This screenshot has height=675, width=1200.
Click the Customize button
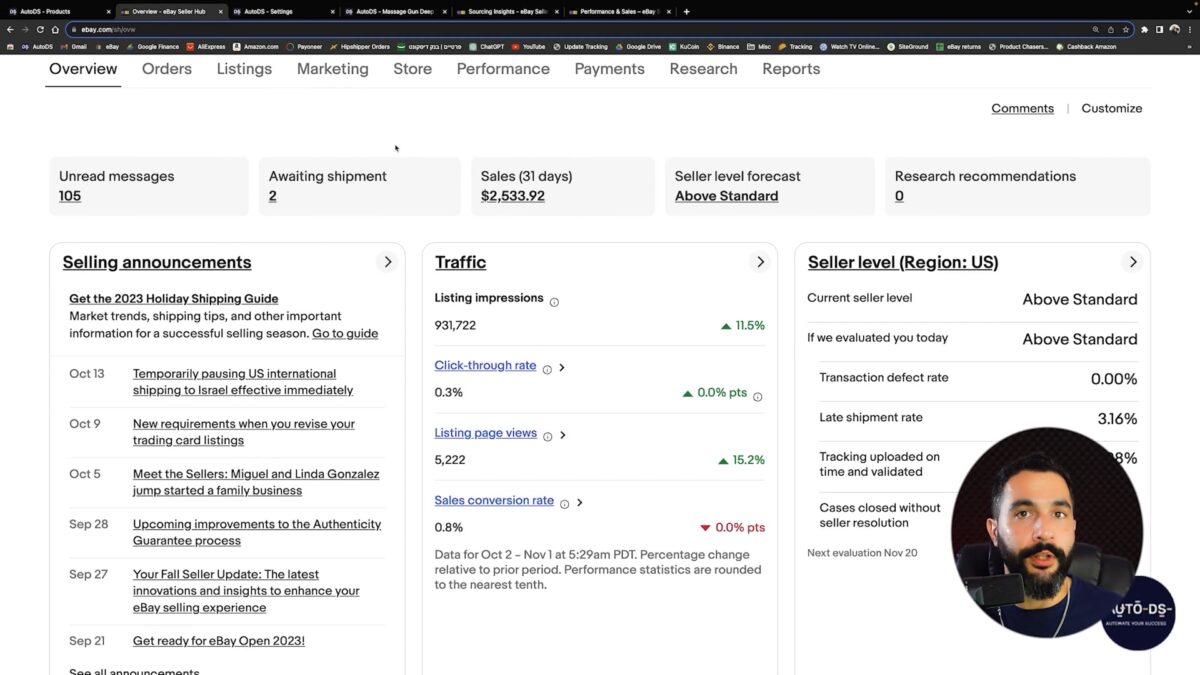click(x=1112, y=108)
